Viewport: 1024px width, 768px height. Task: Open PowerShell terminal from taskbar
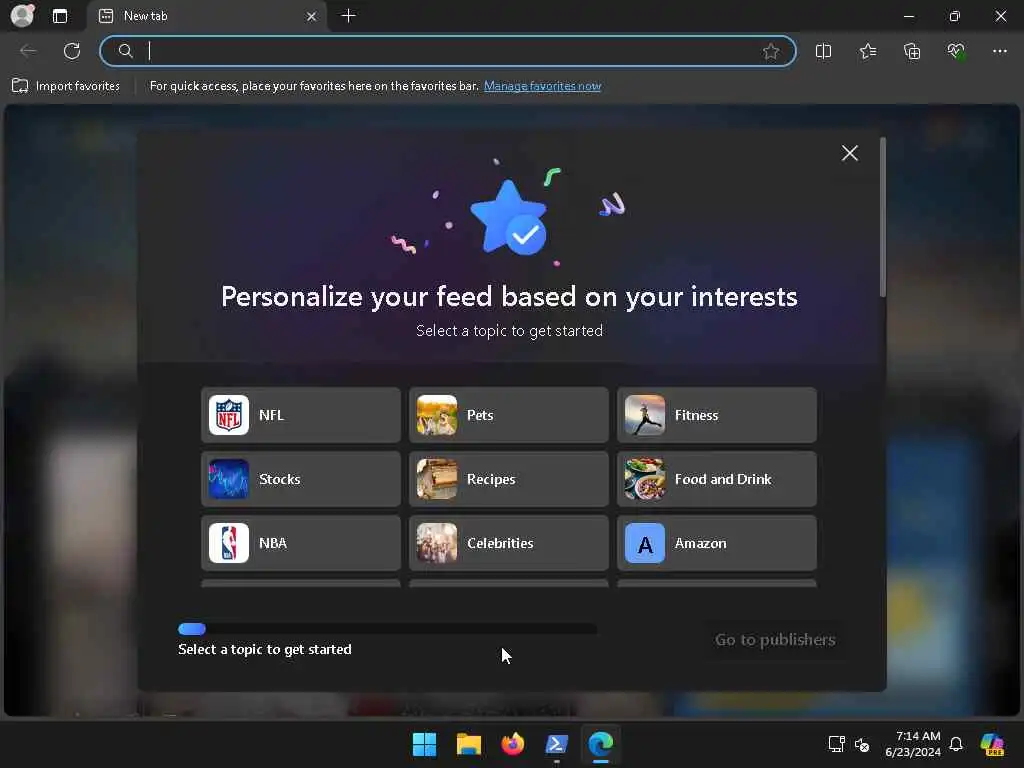coord(556,744)
